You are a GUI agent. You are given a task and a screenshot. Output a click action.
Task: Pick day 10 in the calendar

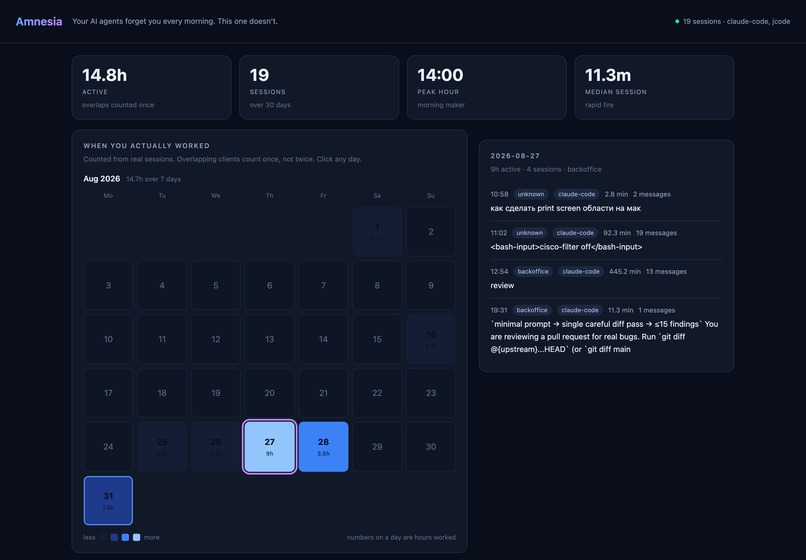108,339
